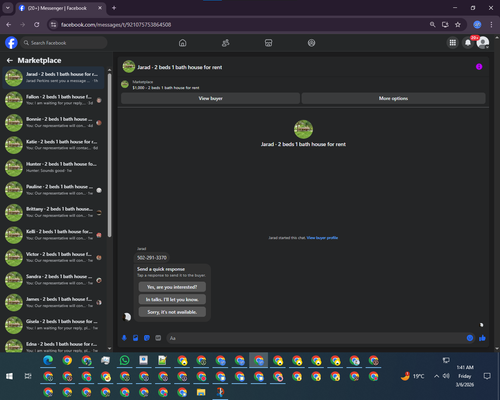Viewport: 500px width, 400px height.
Task: Open the Friends icon in the top navigation
Action: click(226, 43)
